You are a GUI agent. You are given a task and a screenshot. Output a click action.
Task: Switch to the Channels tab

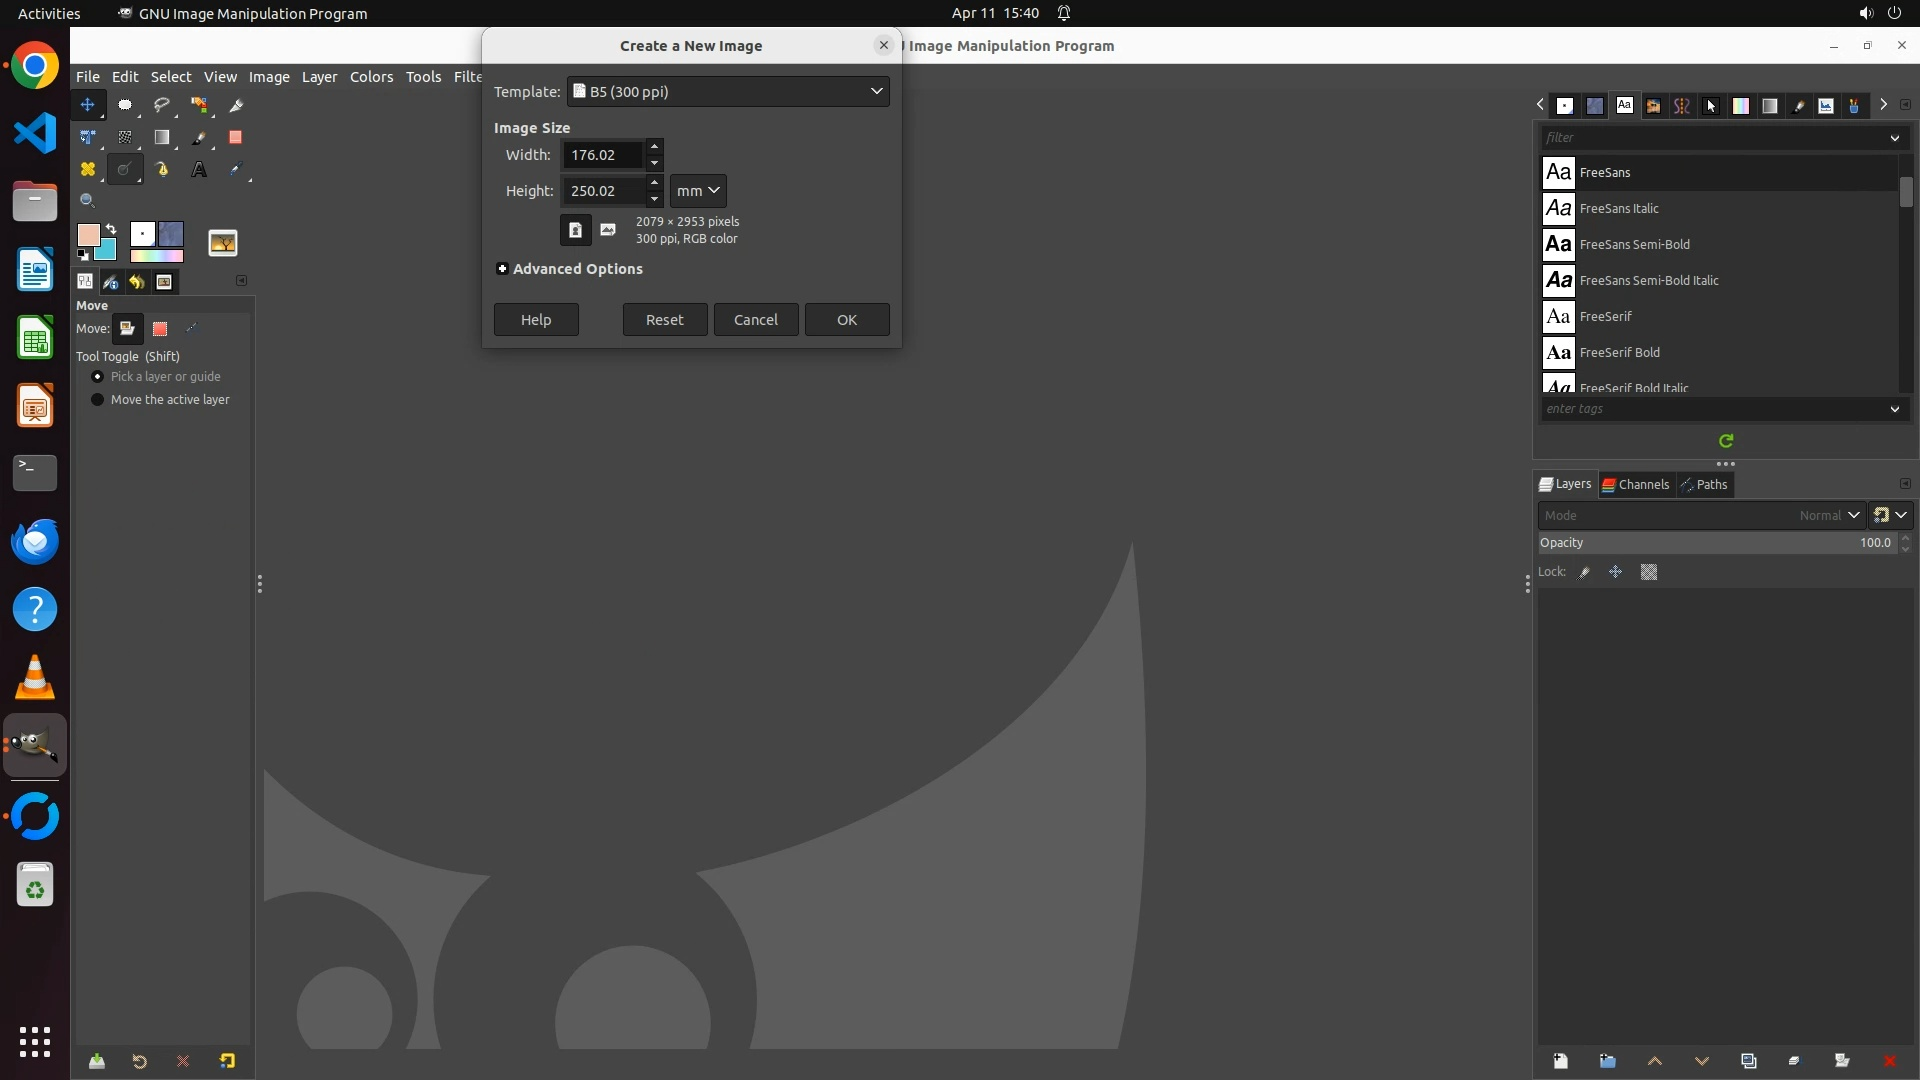[x=1636, y=485]
